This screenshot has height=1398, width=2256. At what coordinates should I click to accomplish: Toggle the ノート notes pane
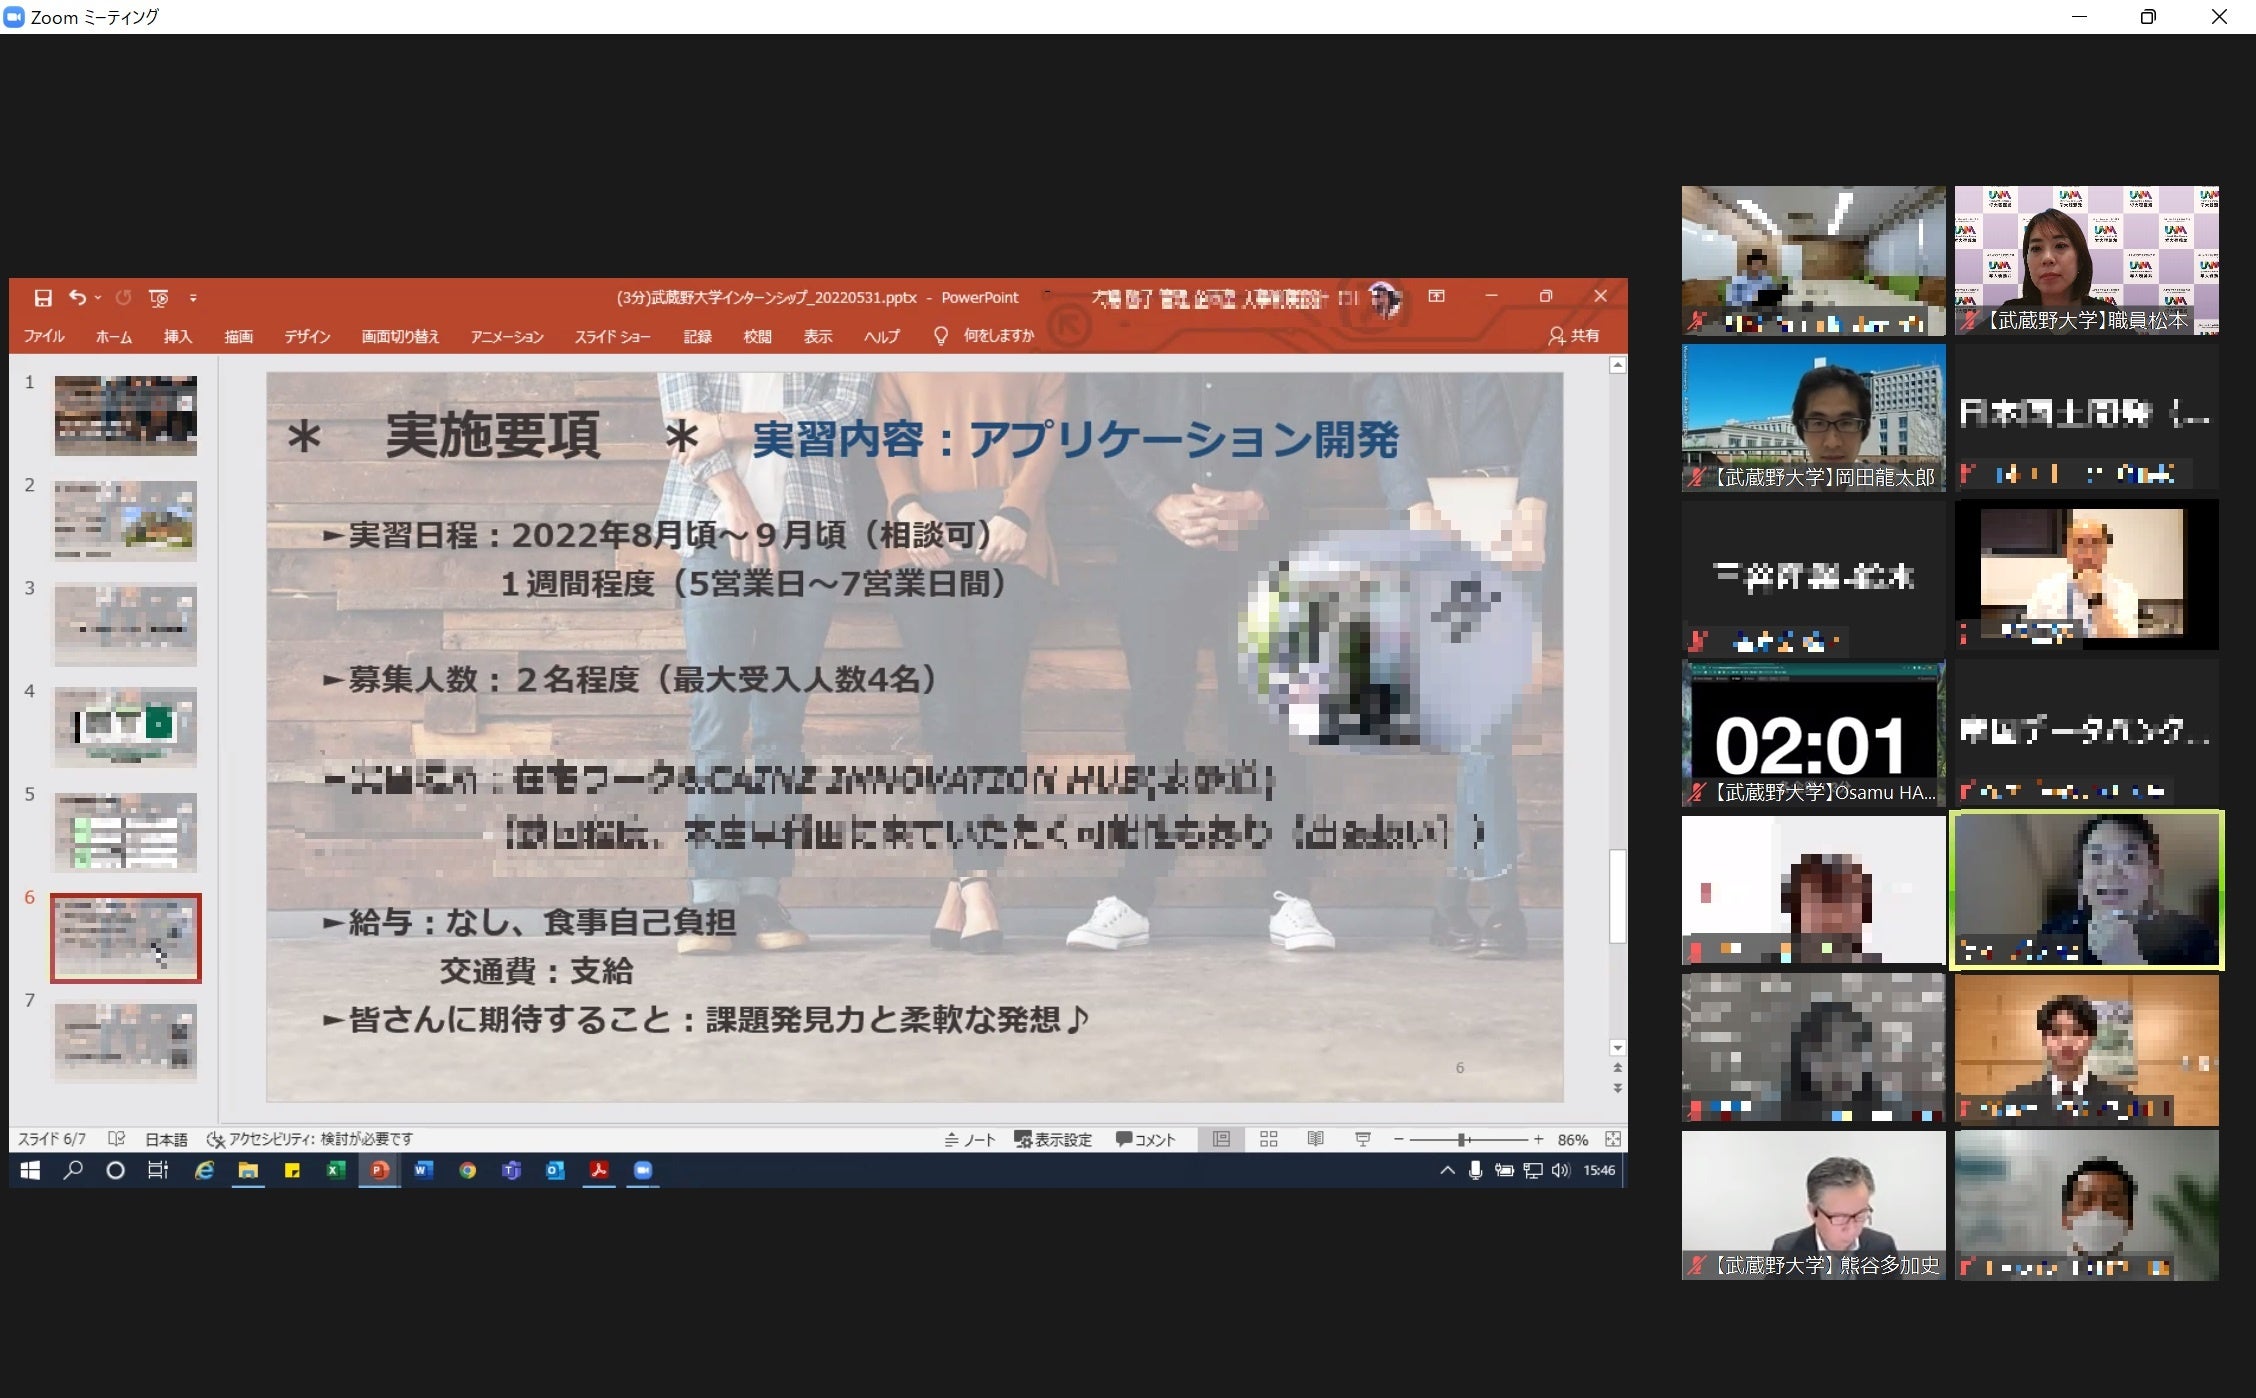pos(970,1139)
